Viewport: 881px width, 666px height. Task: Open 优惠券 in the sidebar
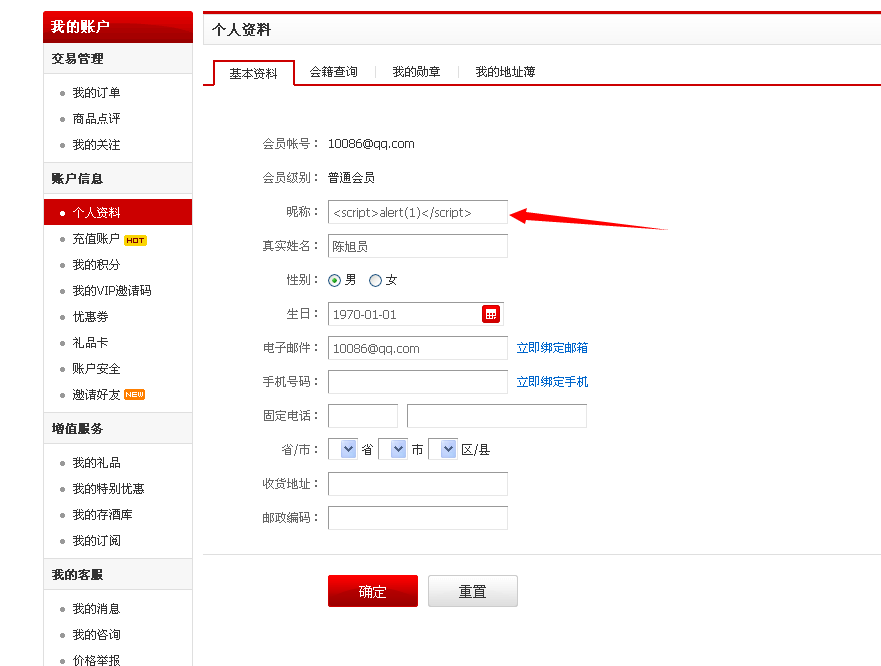pos(90,317)
